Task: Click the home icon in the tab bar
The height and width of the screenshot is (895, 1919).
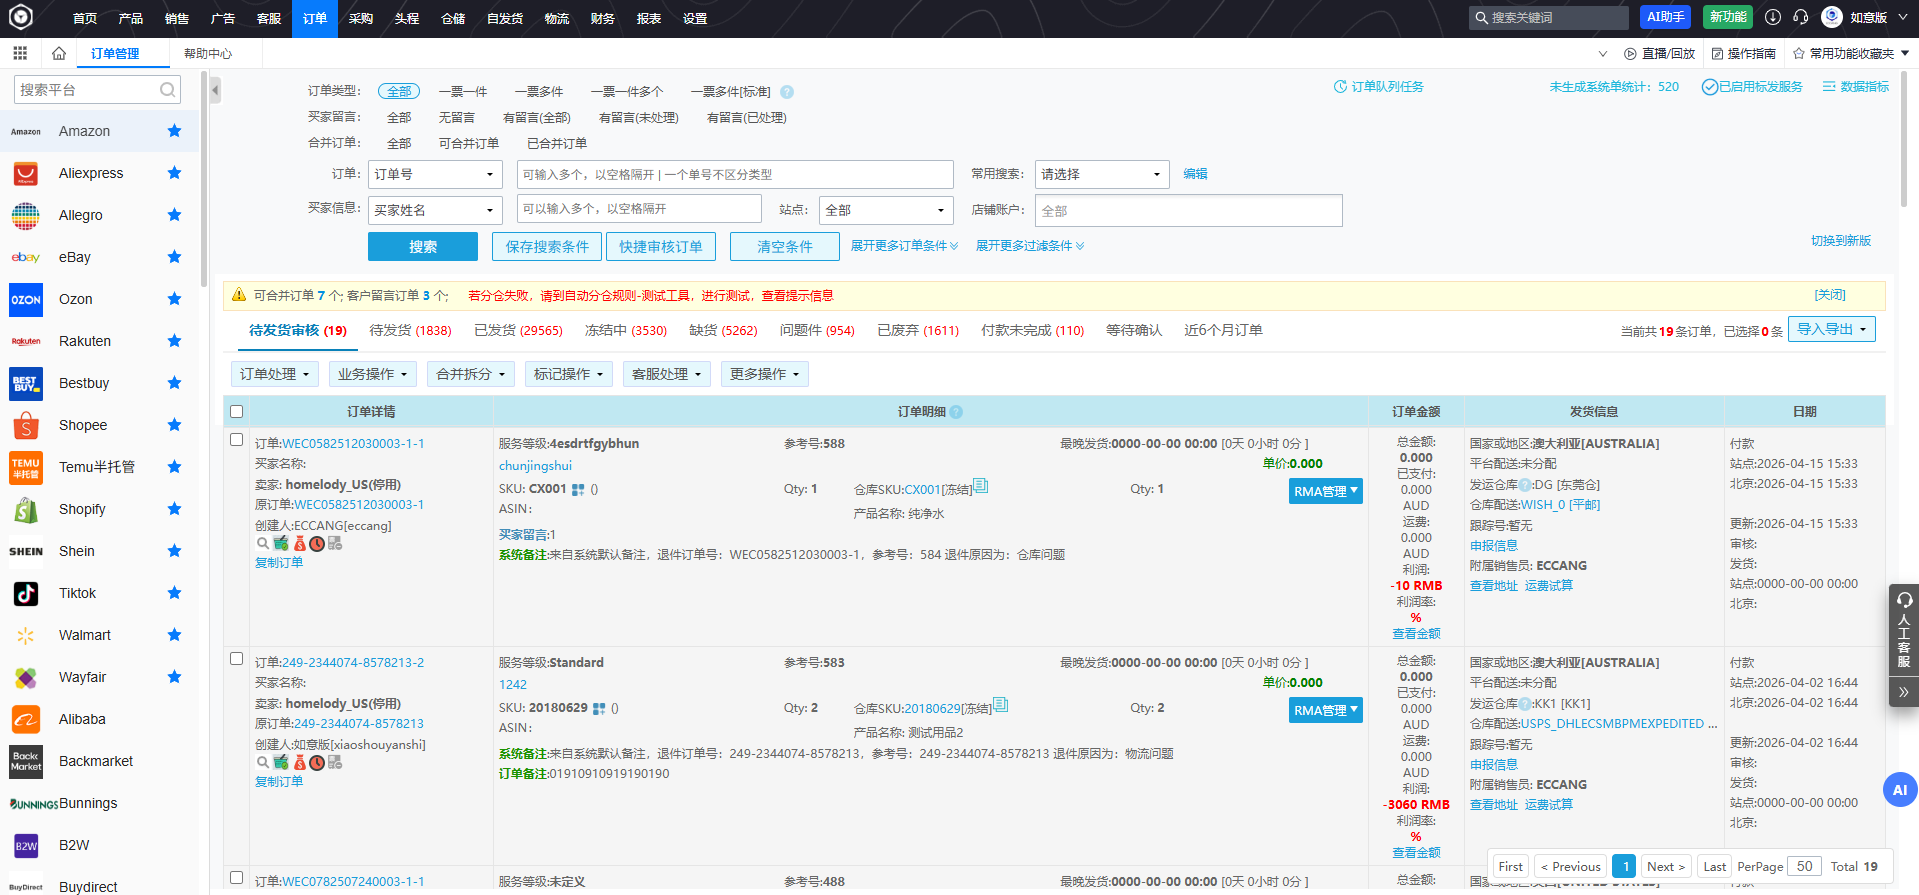Action: click(x=59, y=53)
